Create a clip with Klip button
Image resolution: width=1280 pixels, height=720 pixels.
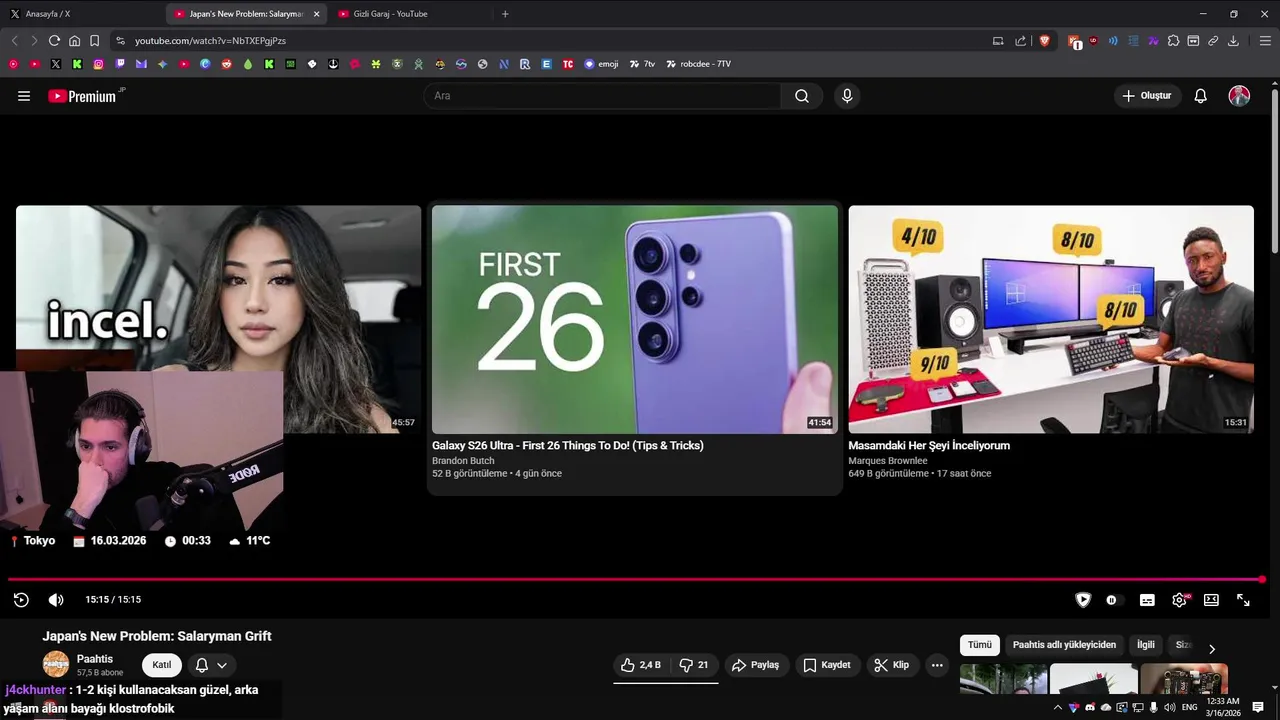click(891, 665)
